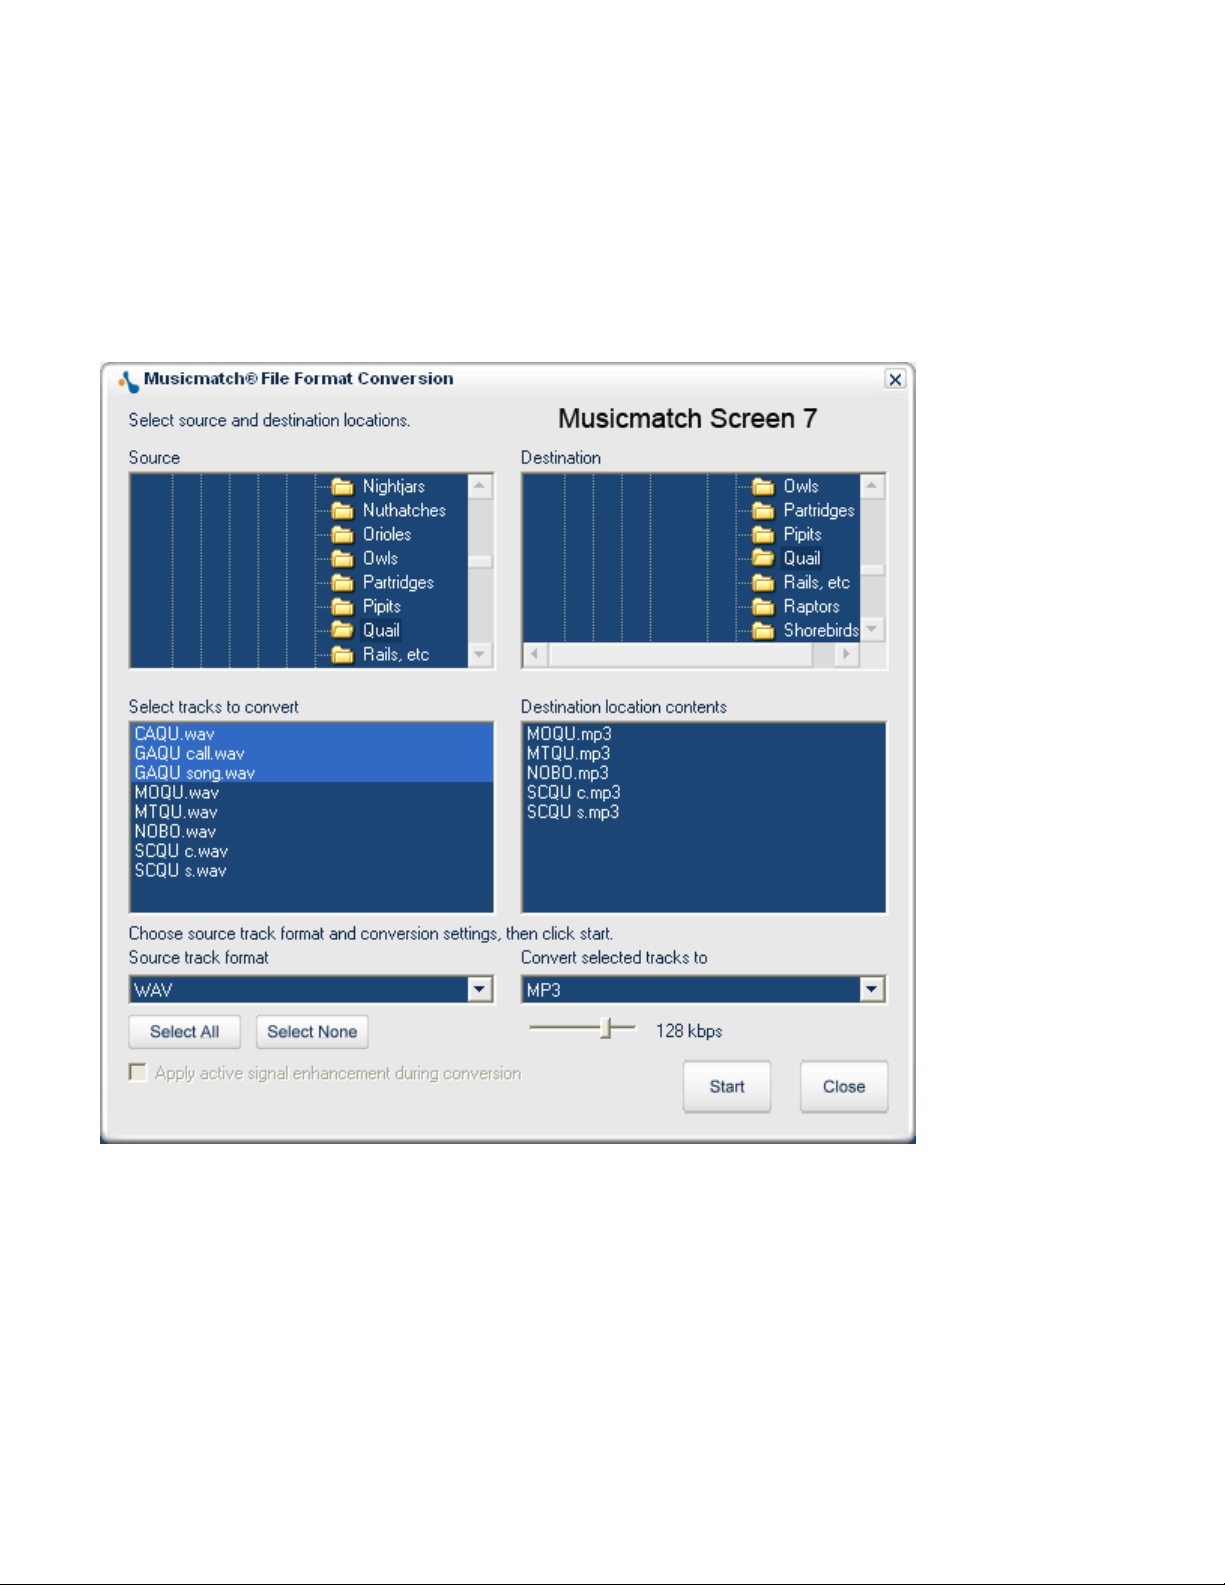Select the Orioles label in Source tree
Image resolution: width=1225 pixels, height=1585 pixels.
tap(387, 535)
